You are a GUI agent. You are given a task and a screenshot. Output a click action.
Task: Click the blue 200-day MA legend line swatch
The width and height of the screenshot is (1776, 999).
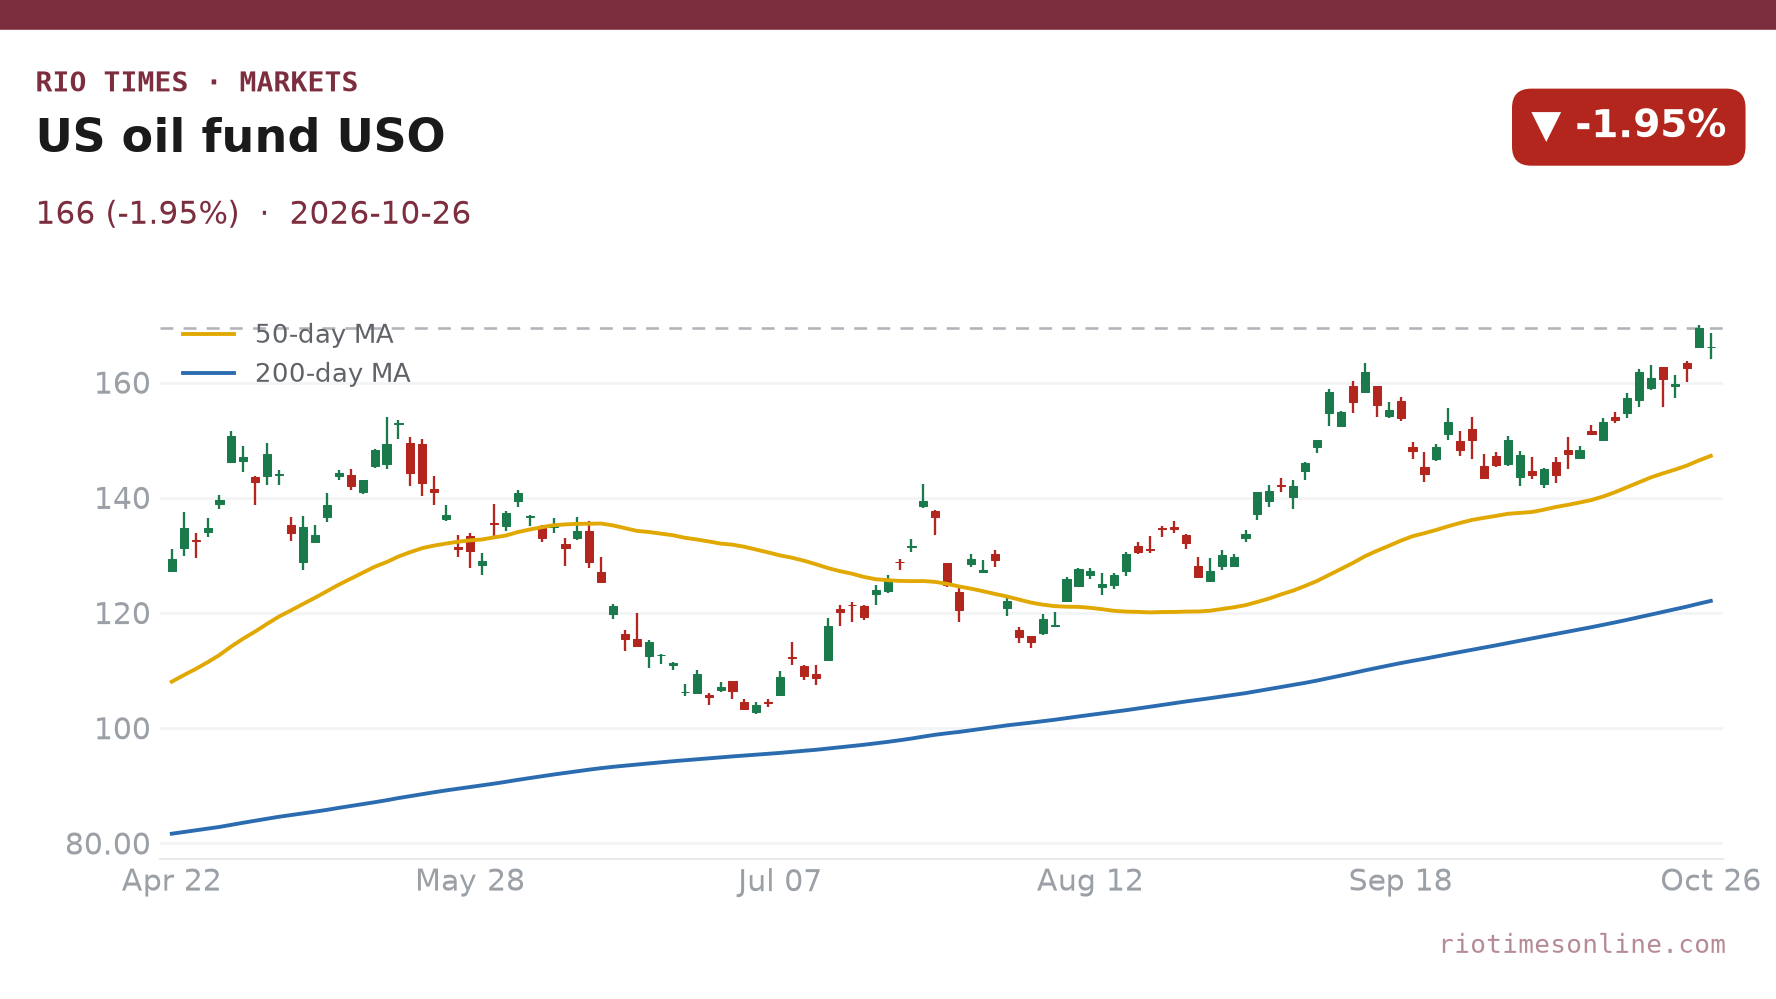[x=209, y=373]
